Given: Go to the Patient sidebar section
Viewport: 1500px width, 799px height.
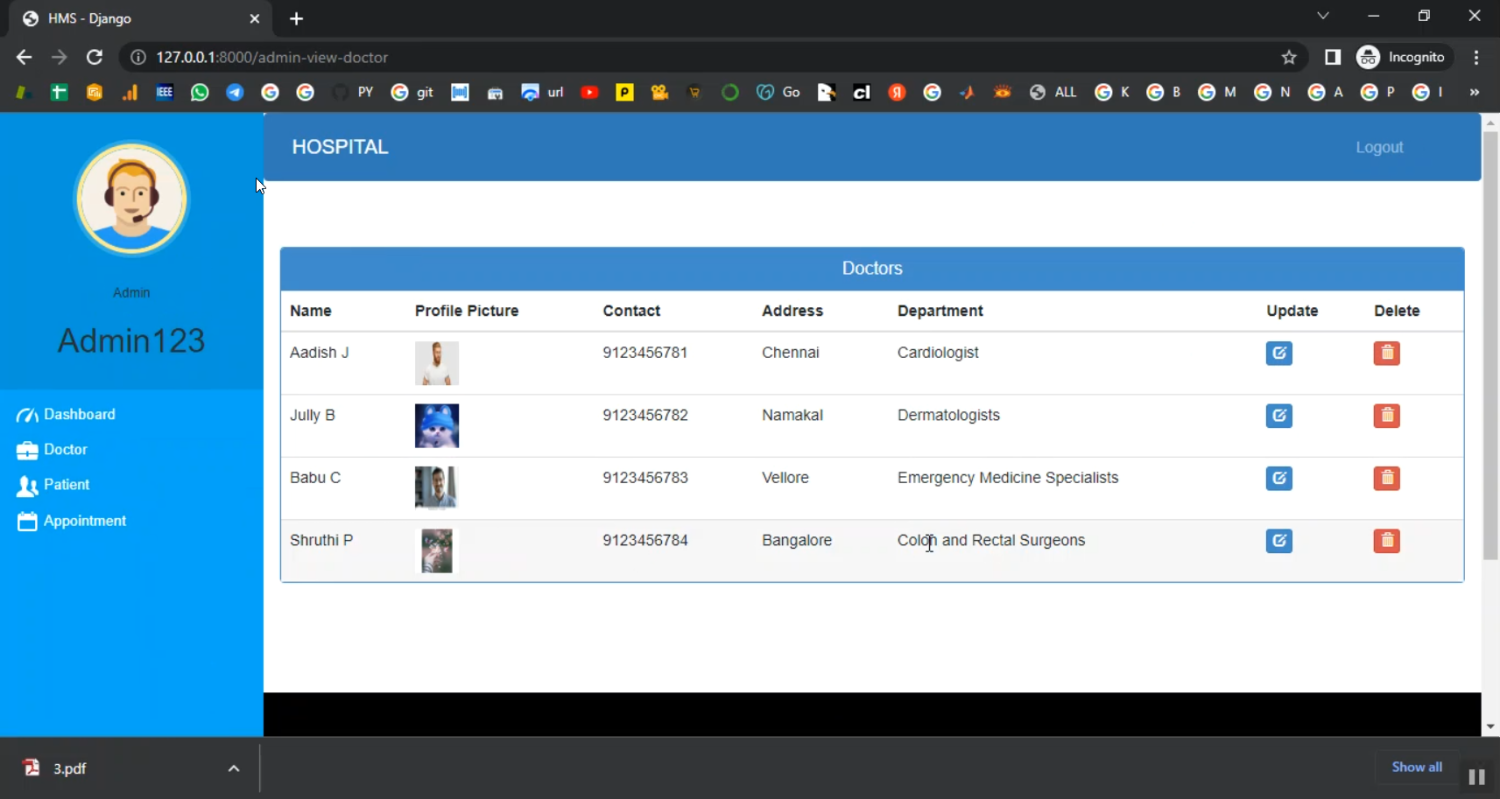Looking at the screenshot, I should pyautogui.click(x=66, y=484).
